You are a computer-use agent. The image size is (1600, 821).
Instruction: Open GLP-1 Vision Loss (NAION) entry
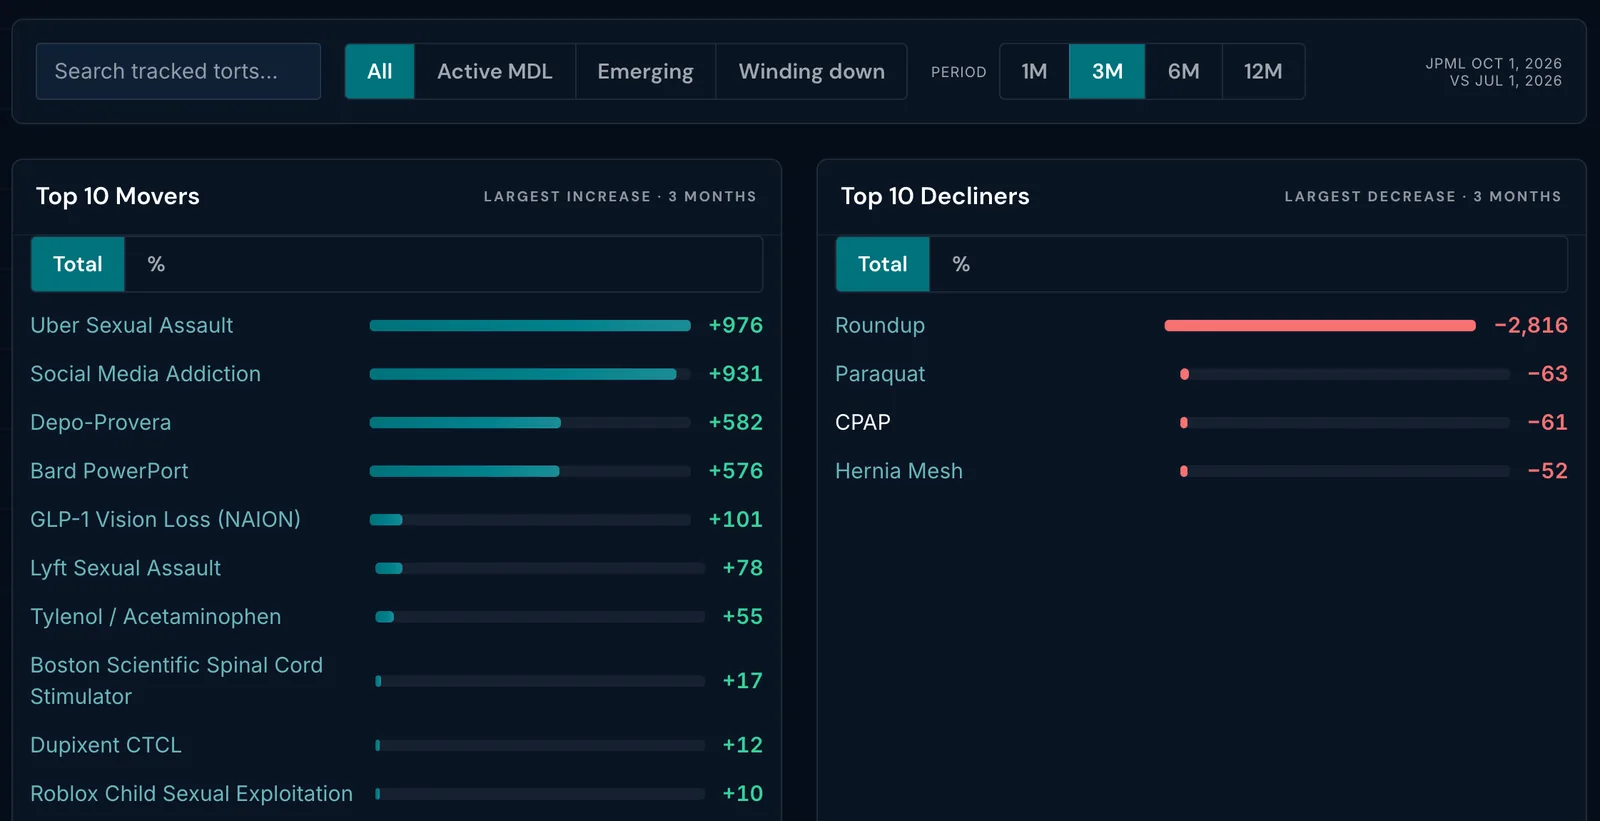pos(165,519)
